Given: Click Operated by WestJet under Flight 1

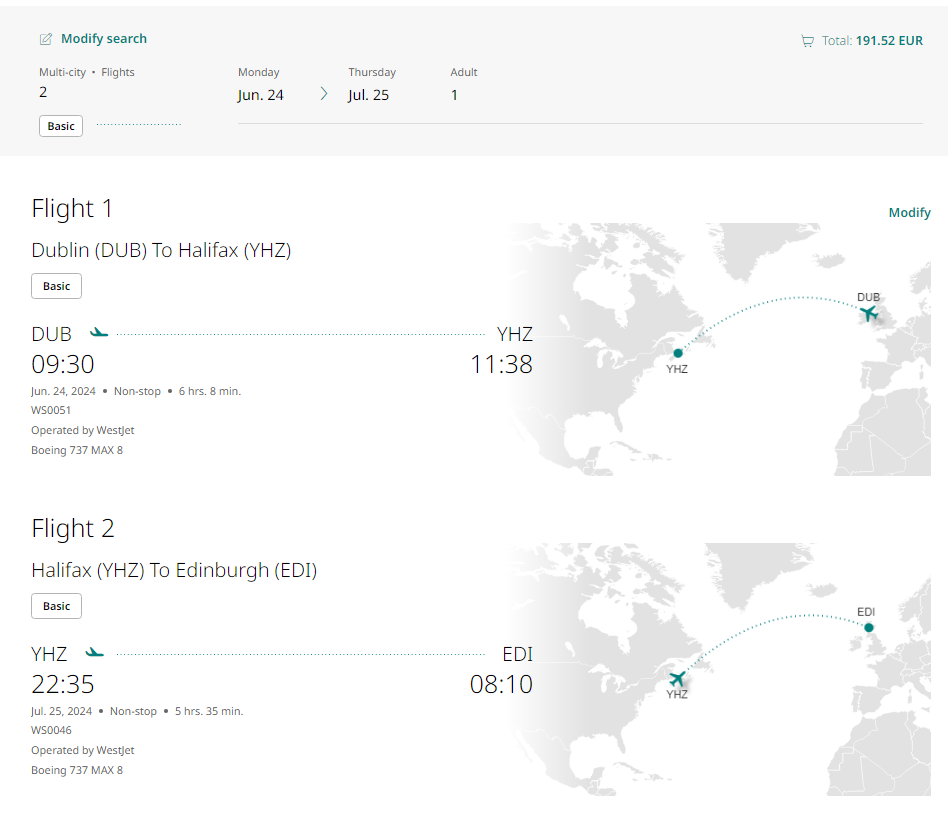Looking at the screenshot, I should [x=83, y=430].
